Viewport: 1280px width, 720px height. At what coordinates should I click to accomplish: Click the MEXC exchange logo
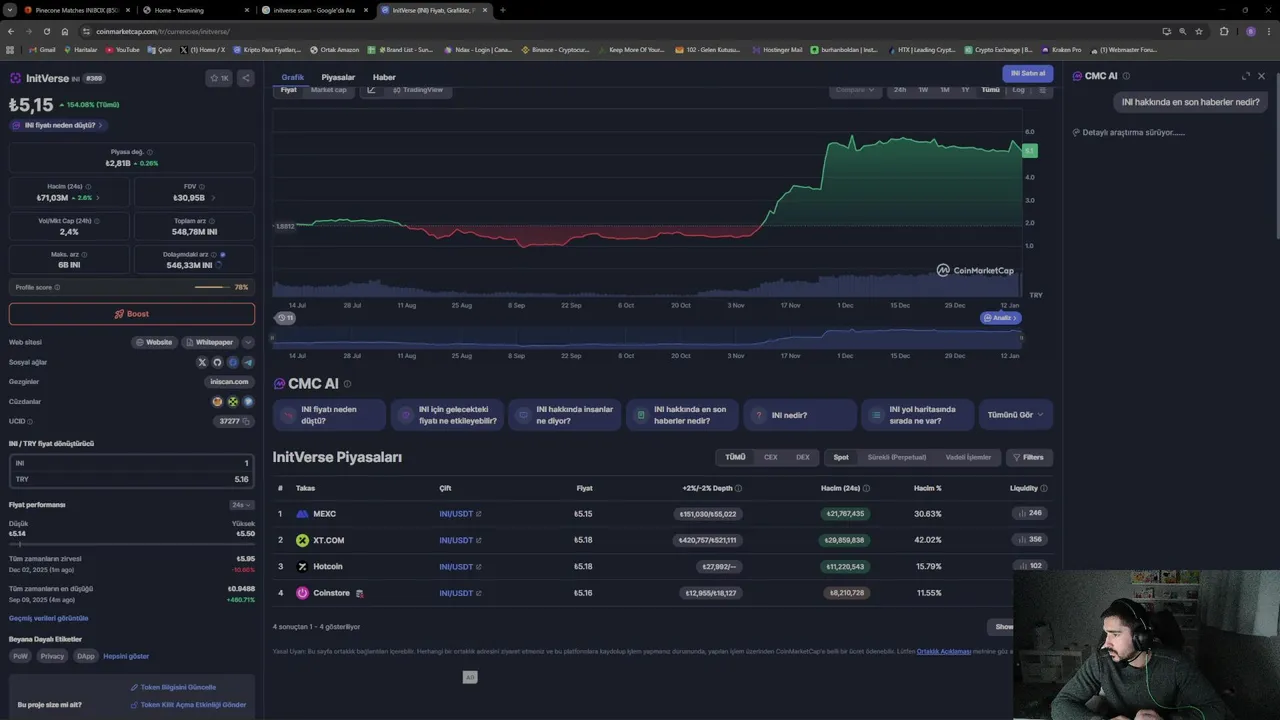click(302, 514)
